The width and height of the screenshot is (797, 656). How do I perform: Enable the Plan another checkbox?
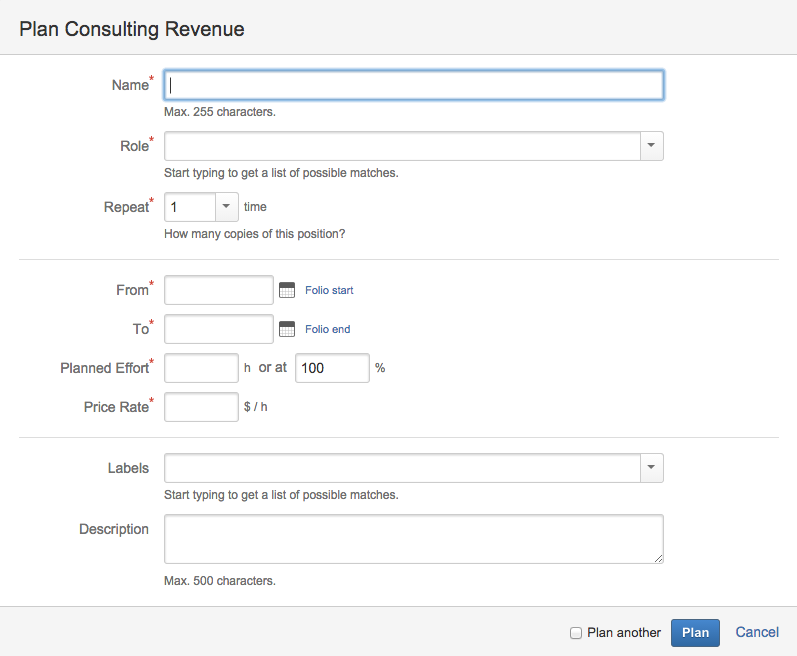(575, 632)
